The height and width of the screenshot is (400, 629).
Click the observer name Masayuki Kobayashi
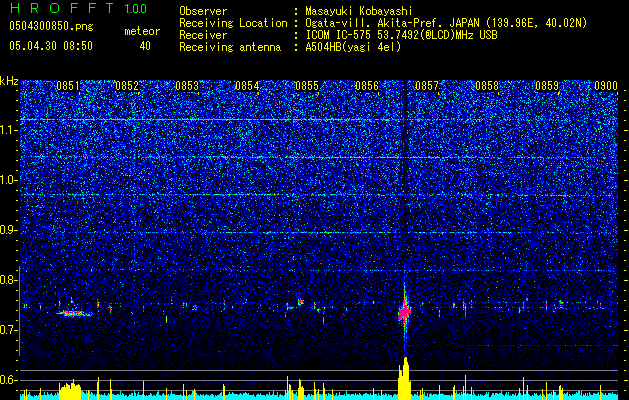tap(359, 11)
